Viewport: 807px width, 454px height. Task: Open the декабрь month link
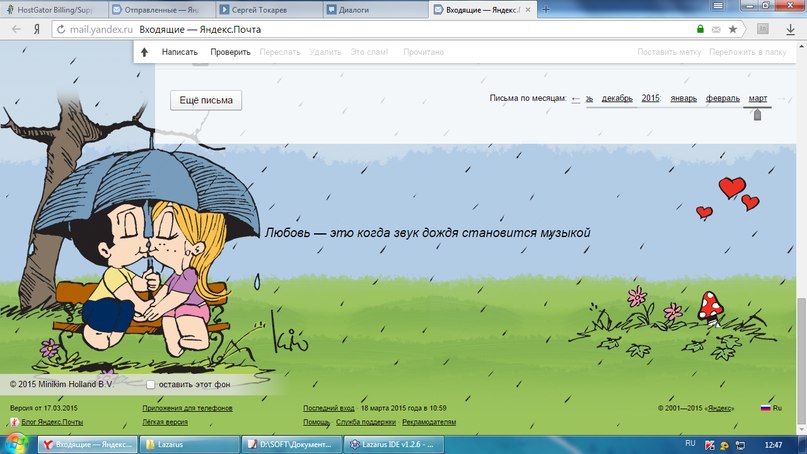coord(617,98)
